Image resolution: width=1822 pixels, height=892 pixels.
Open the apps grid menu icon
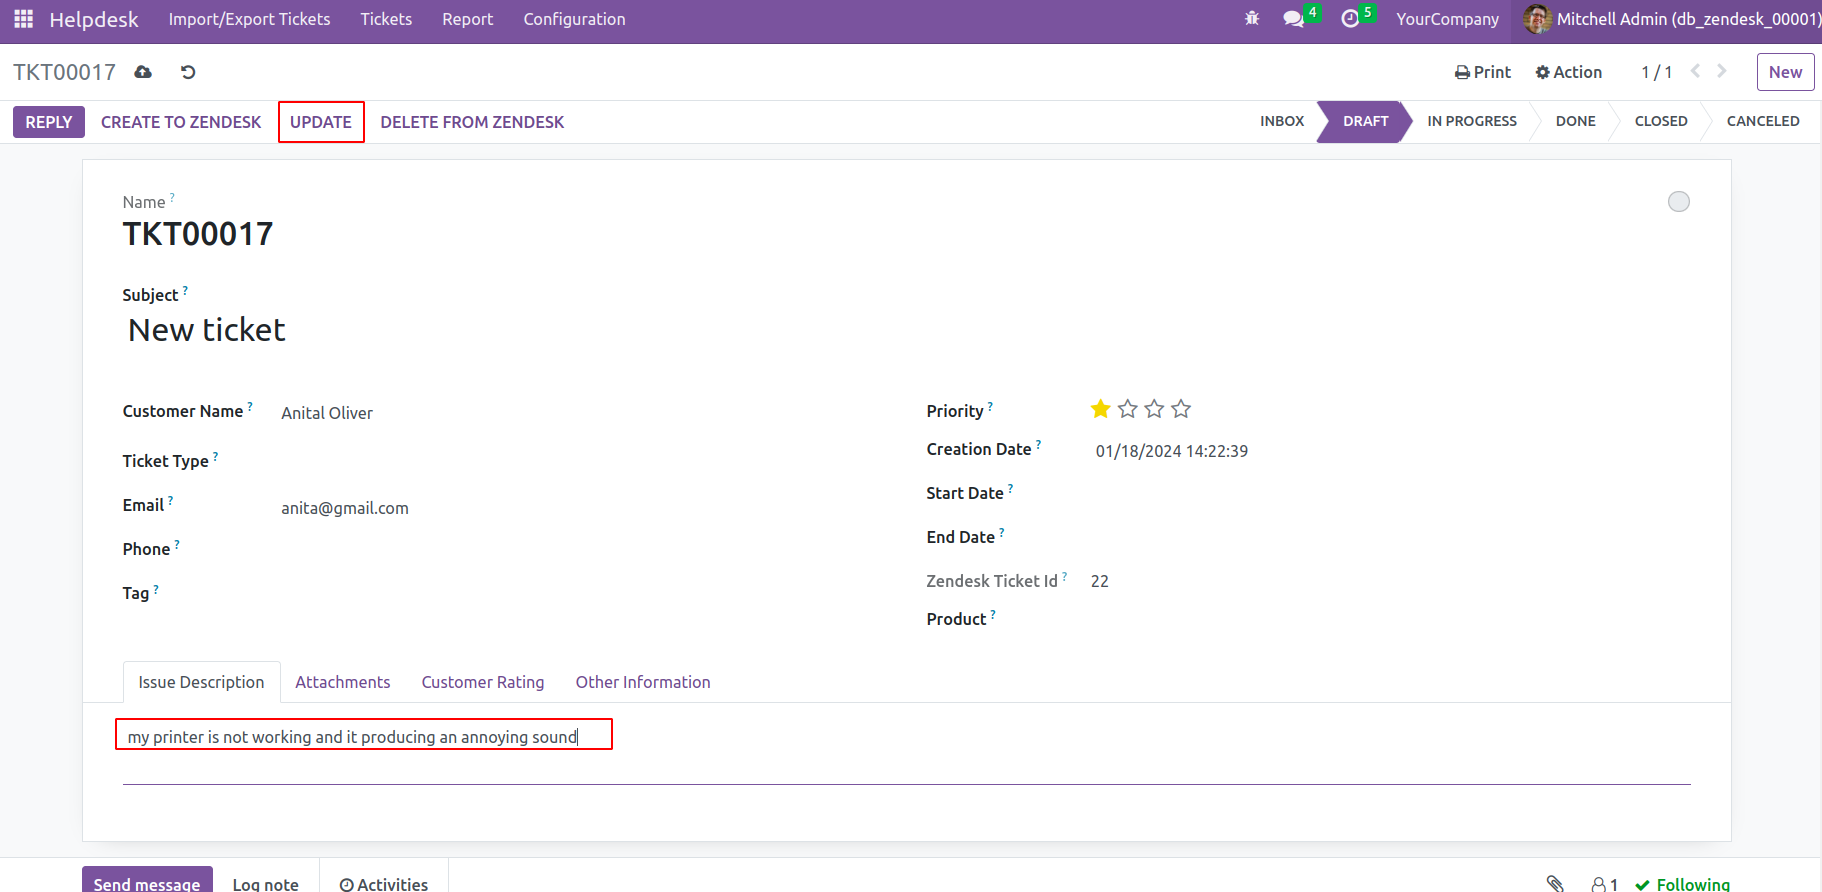pyautogui.click(x=24, y=19)
